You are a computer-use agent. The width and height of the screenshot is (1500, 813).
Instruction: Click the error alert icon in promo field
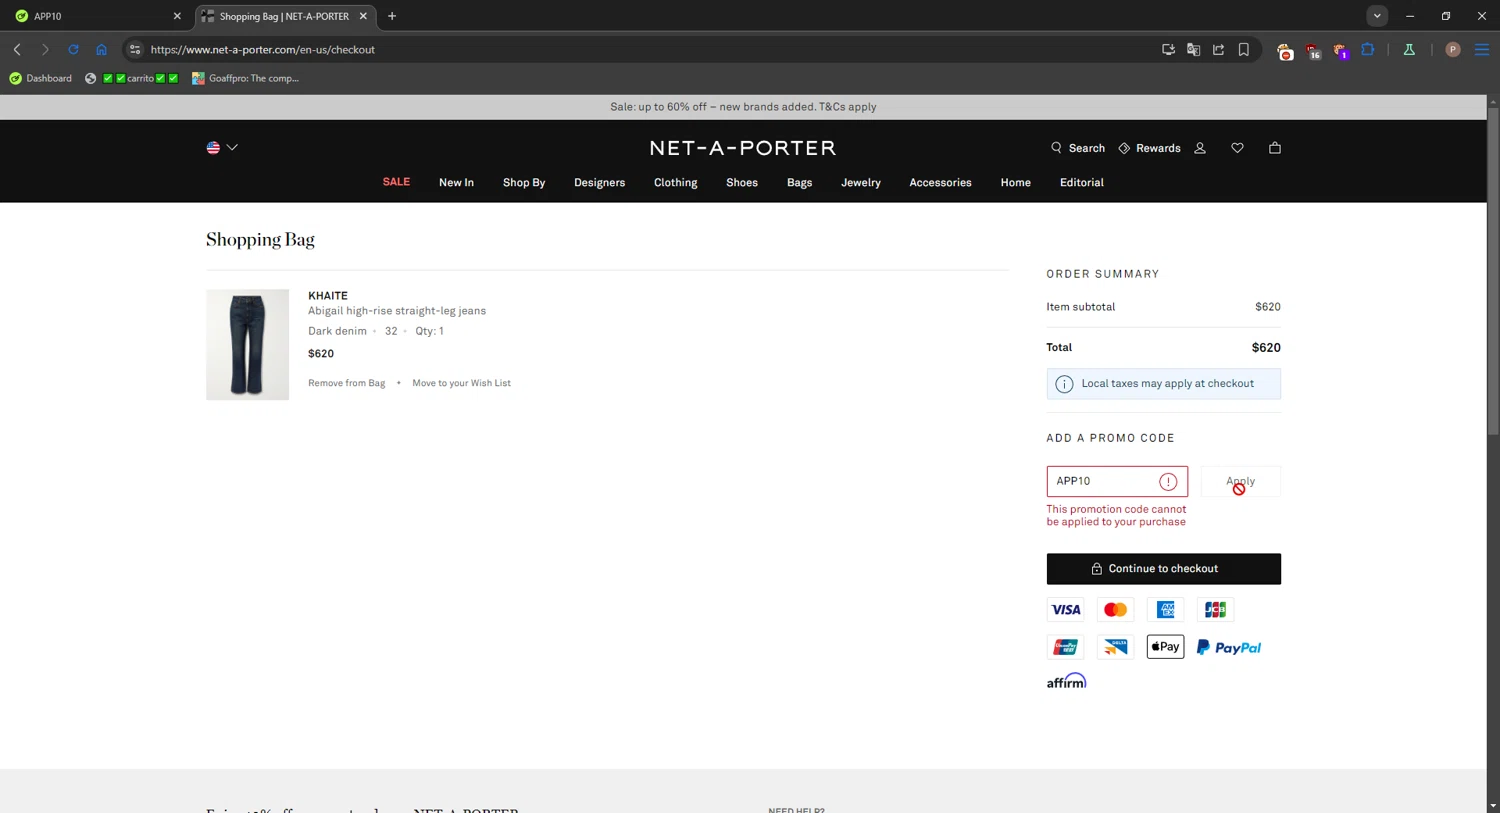(1168, 482)
